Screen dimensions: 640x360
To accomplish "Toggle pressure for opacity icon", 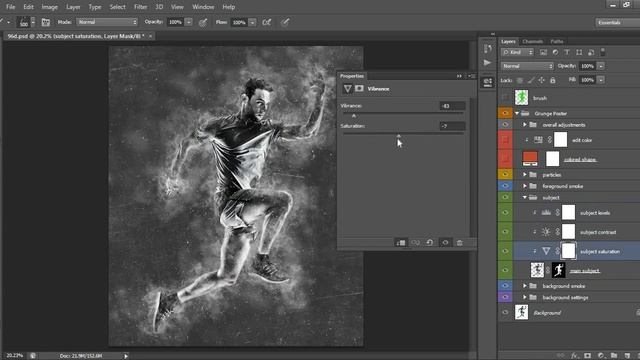I will click(203, 22).
